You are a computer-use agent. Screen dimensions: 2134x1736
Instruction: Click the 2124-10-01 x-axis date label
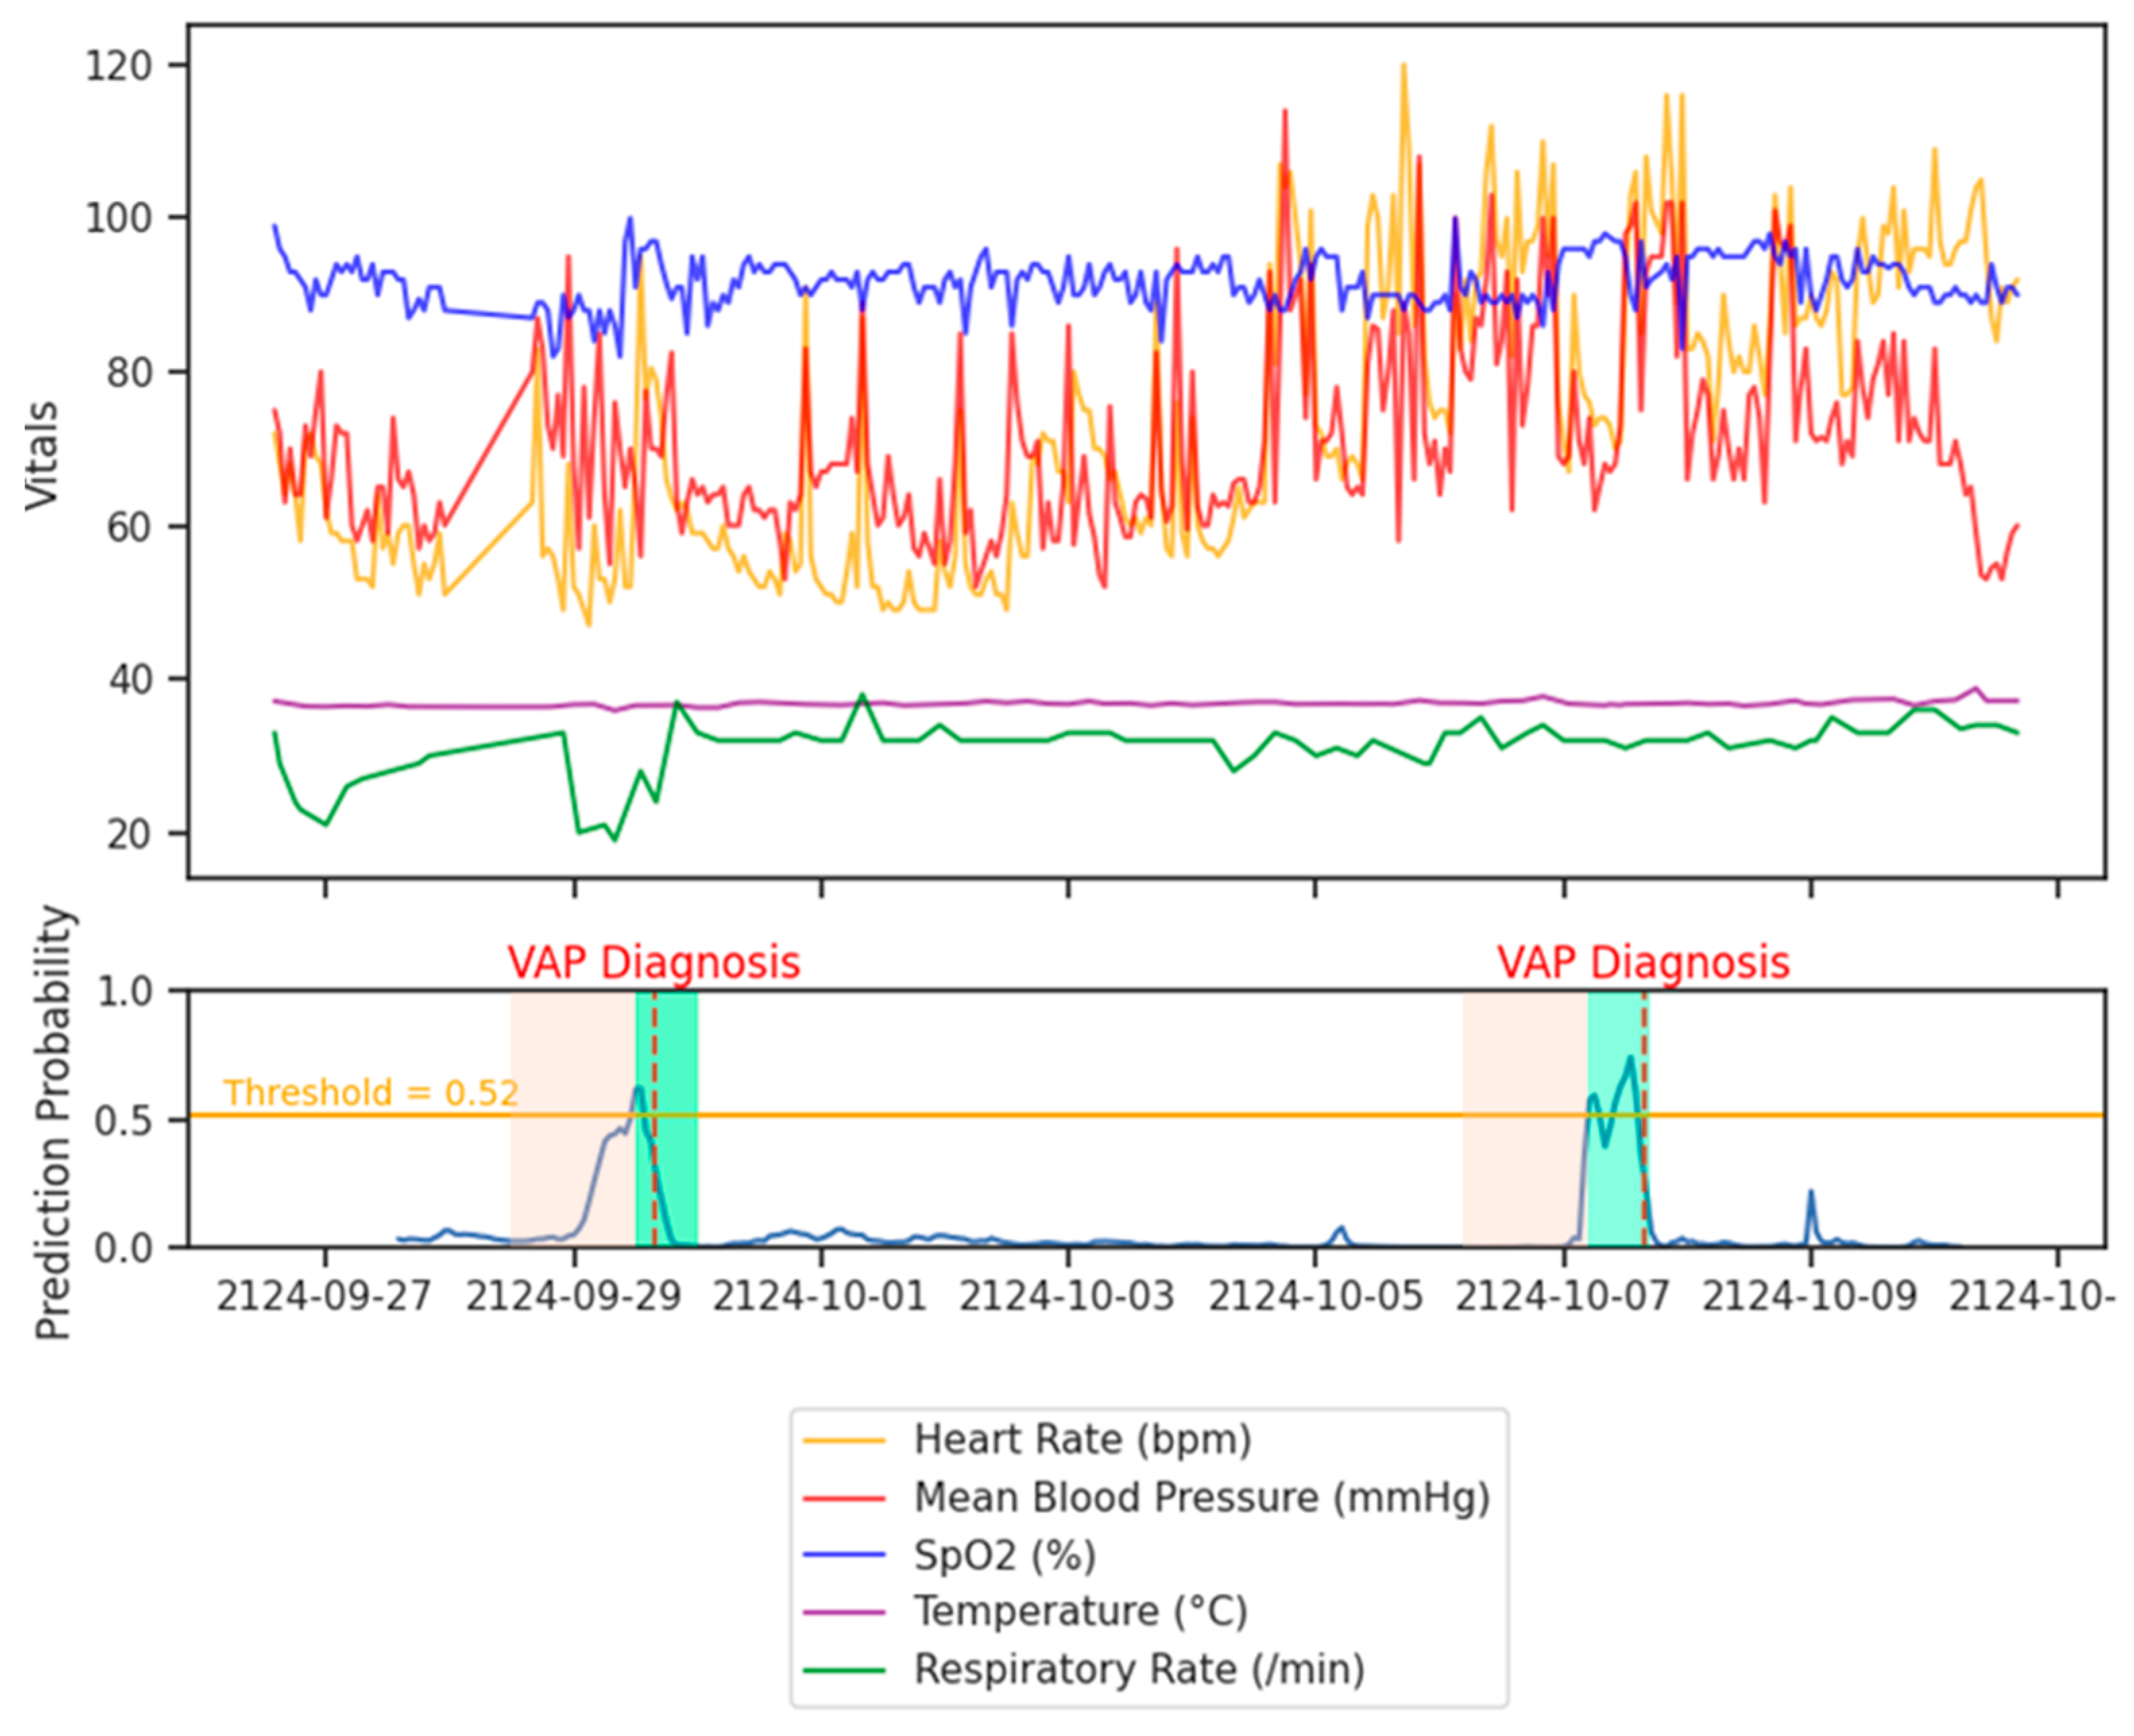(820, 1297)
